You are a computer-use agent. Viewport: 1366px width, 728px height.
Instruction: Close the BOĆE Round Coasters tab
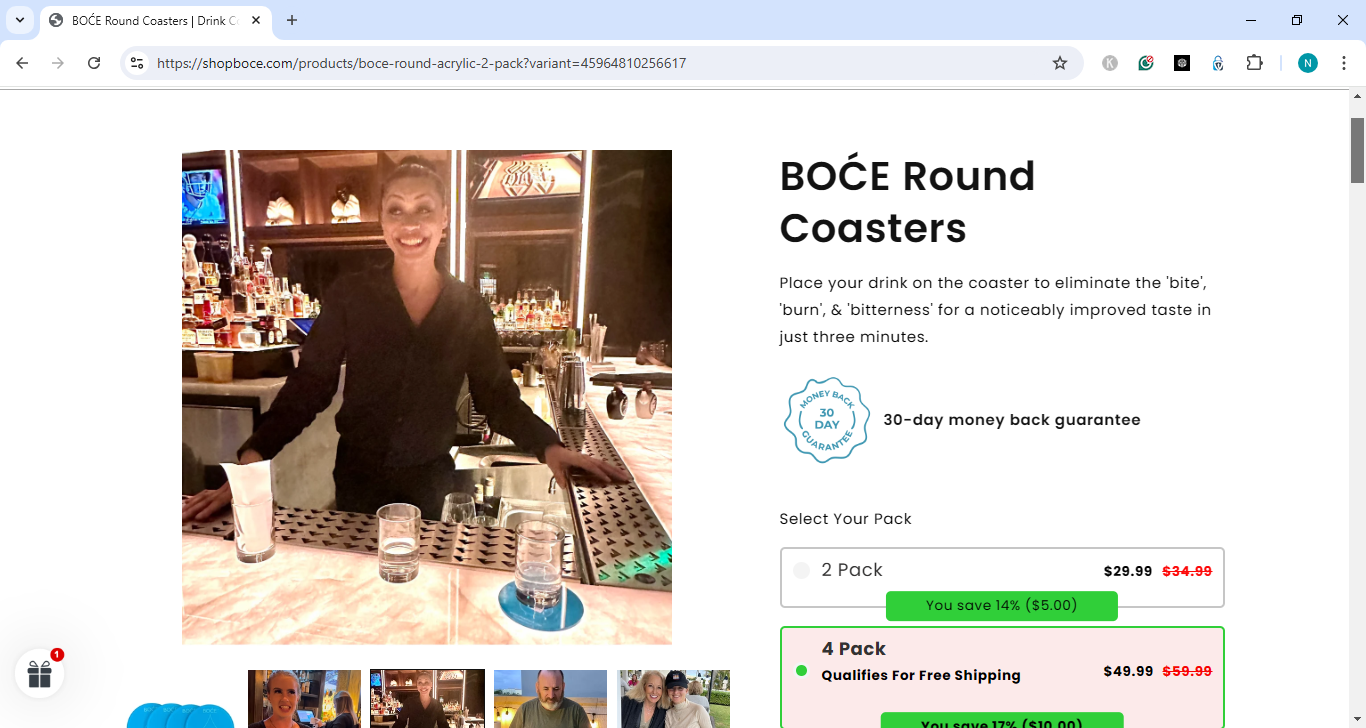click(x=256, y=20)
